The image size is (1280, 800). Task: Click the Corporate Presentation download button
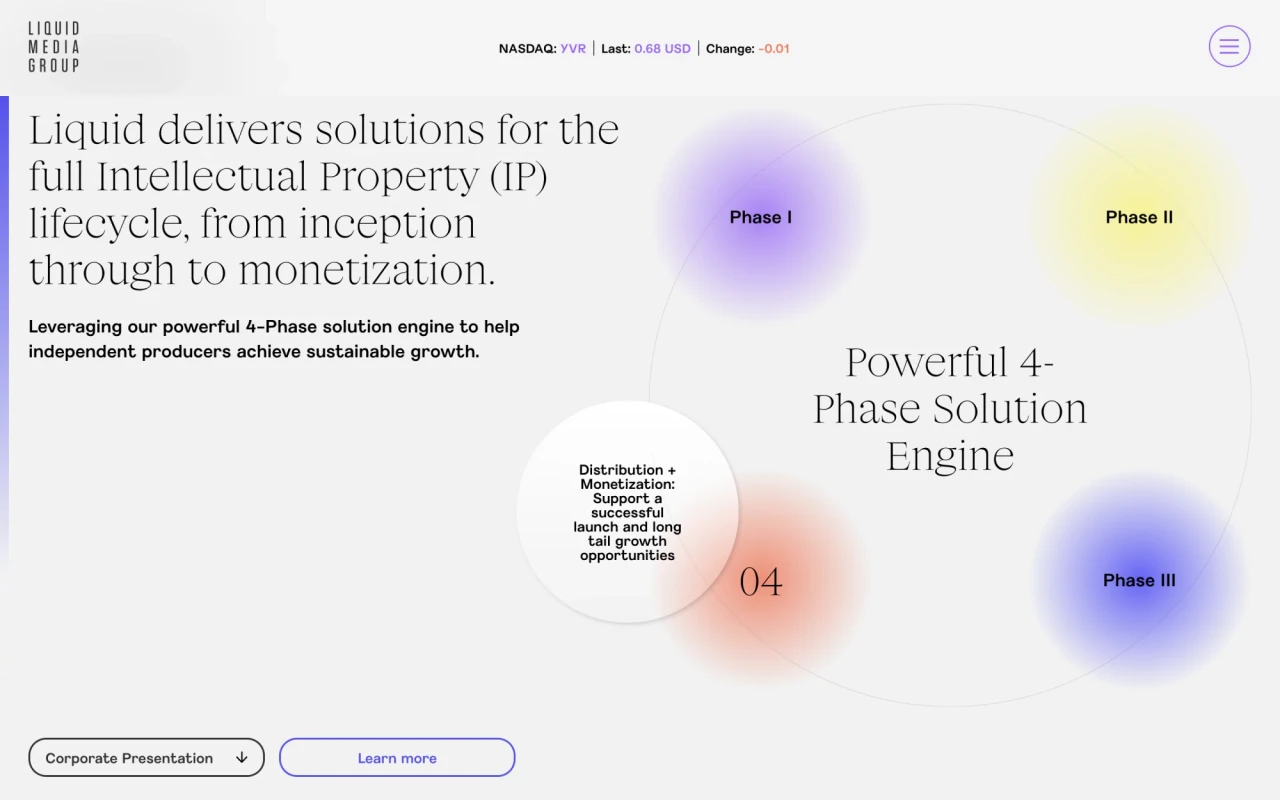click(146, 758)
